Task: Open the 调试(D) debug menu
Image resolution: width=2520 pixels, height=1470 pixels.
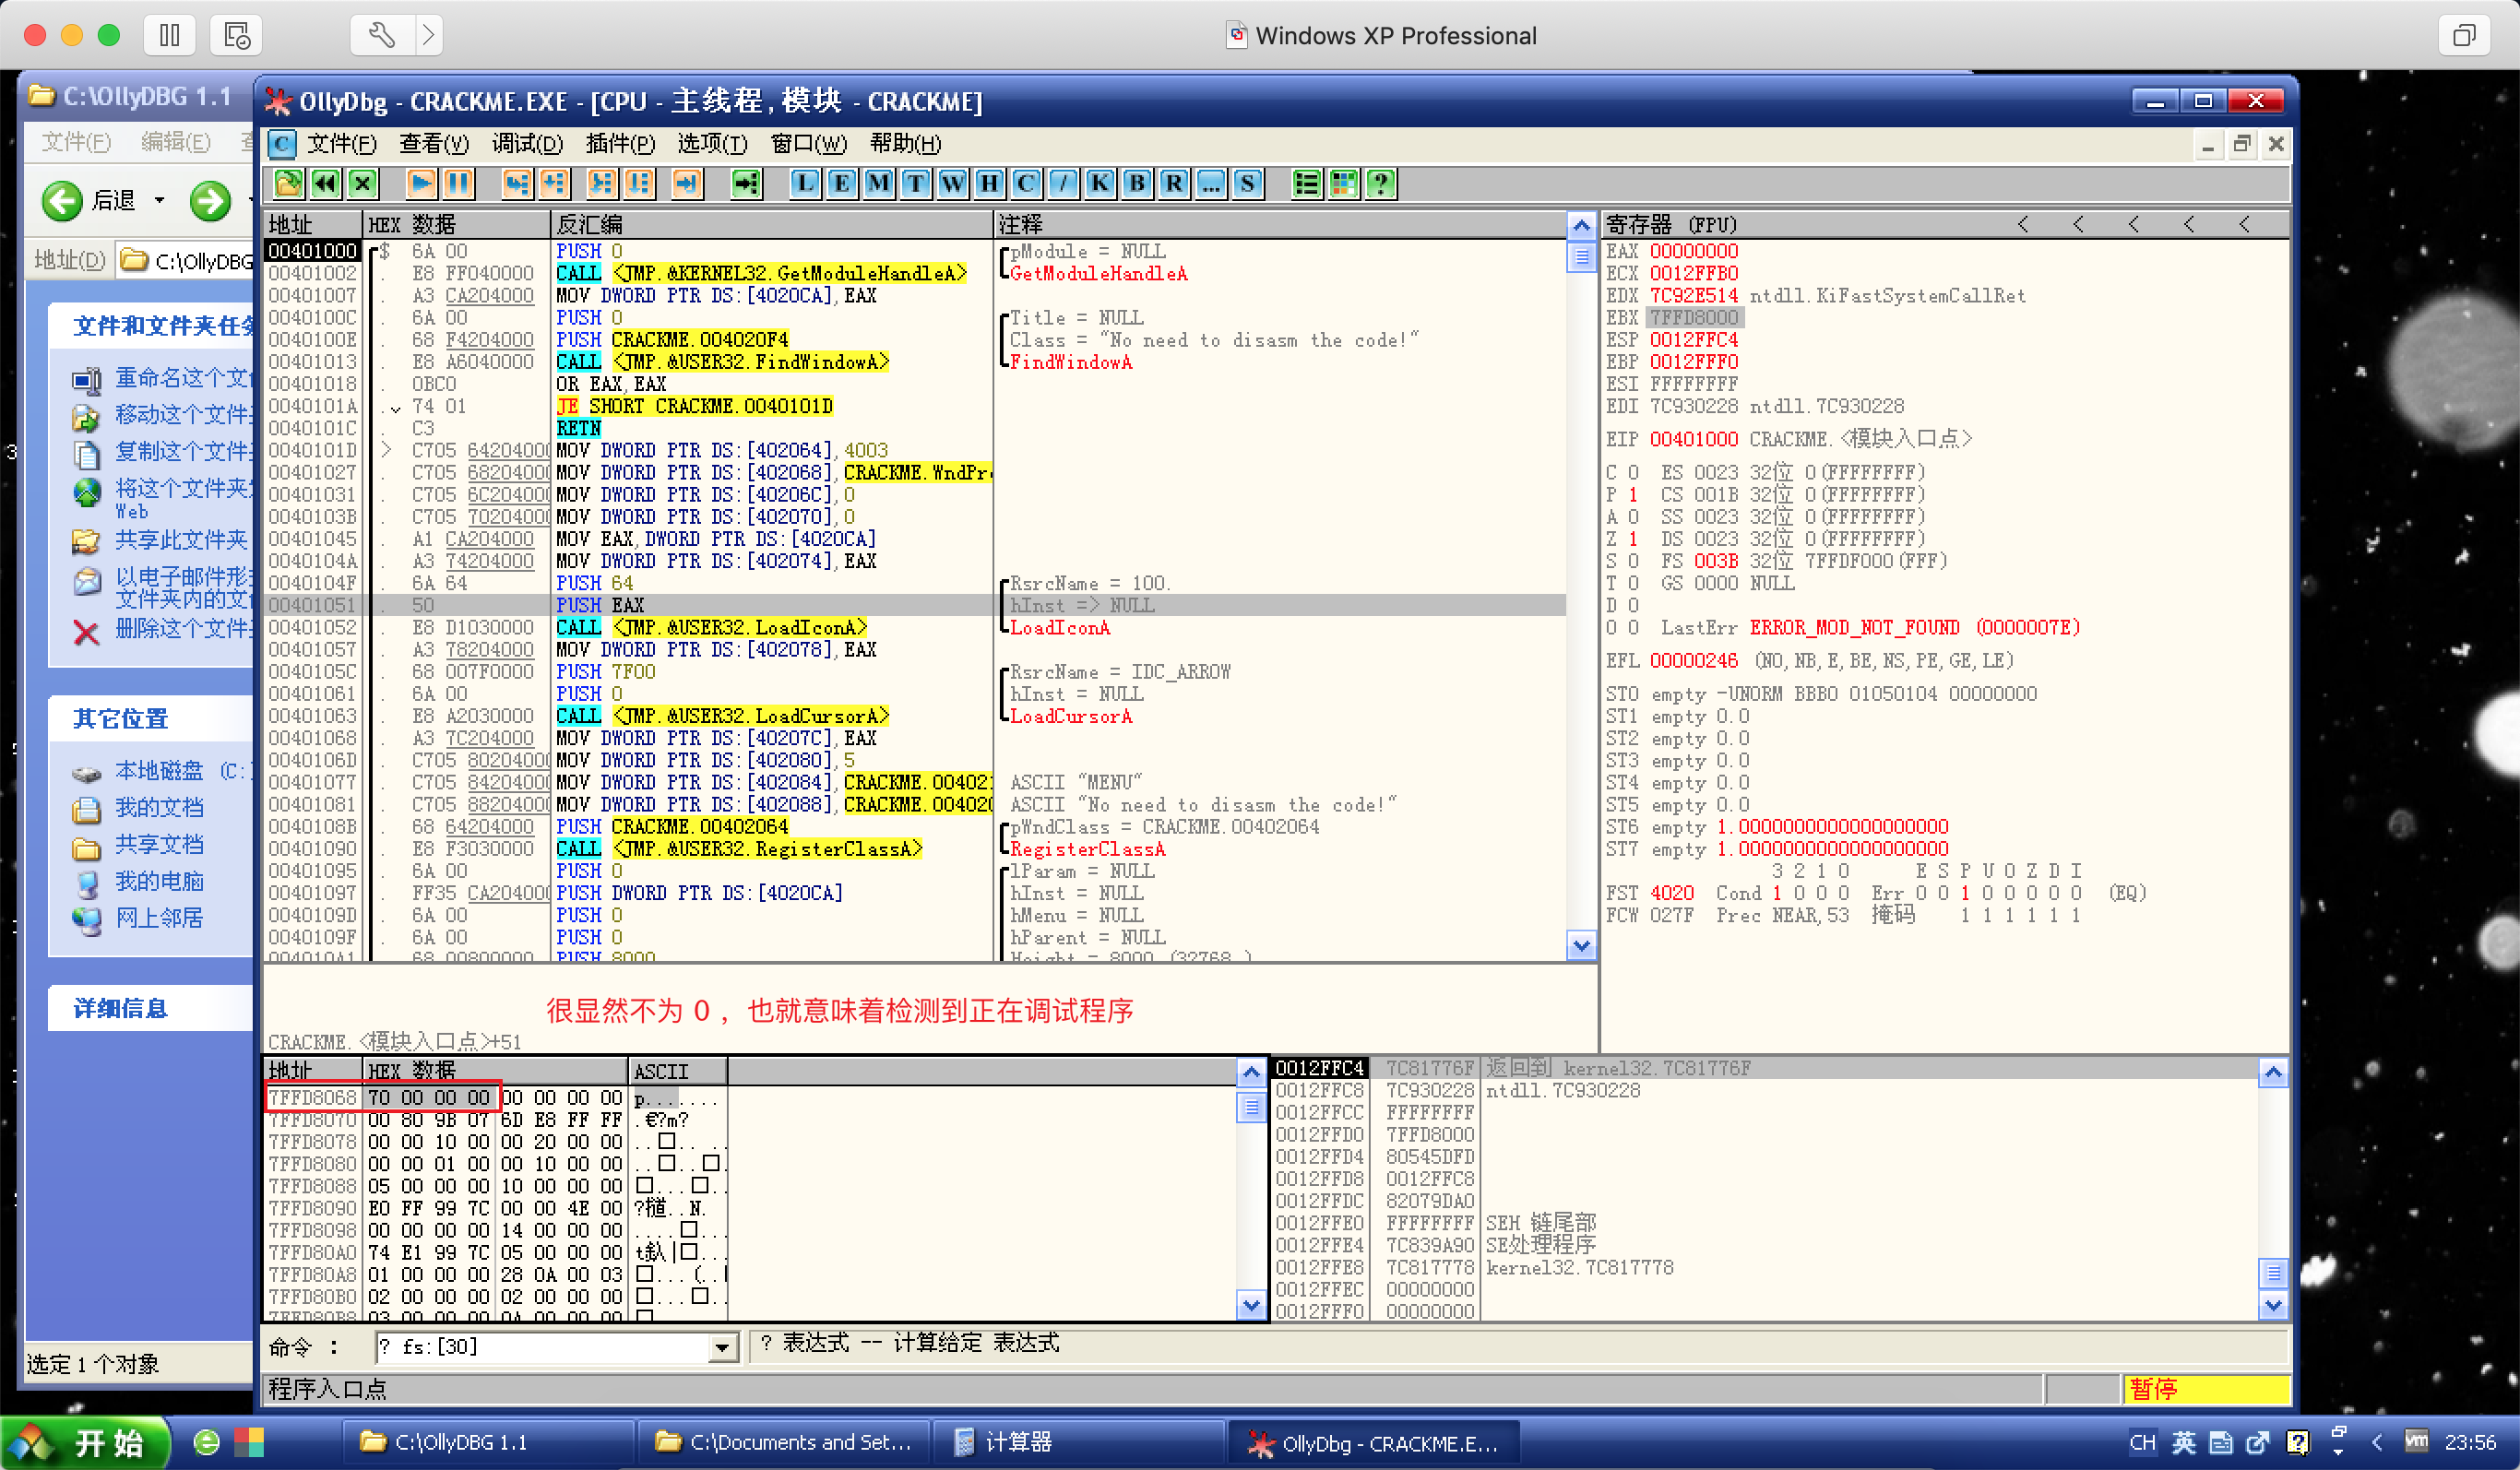Action: 527,143
